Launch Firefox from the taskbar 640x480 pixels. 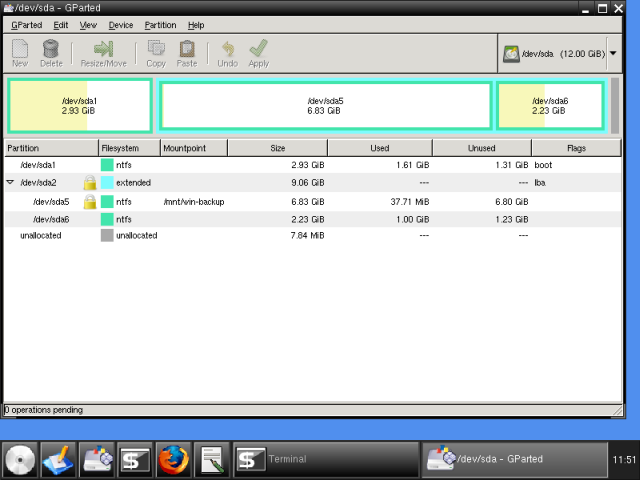pyautogui.click(x=173, y=460)
